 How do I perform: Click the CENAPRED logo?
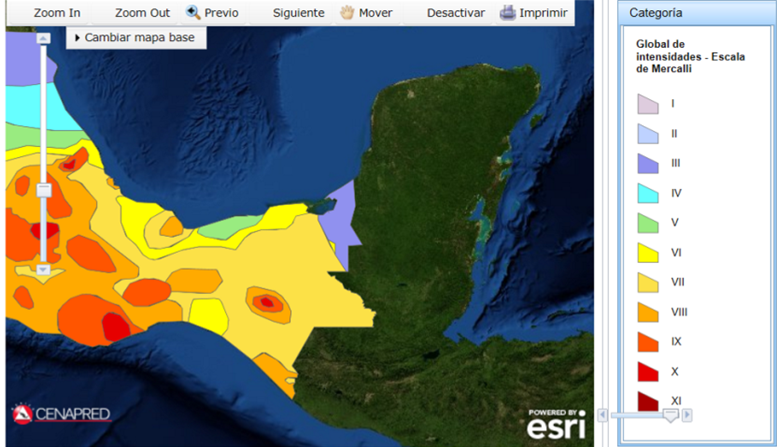click(x=61, y=414)
